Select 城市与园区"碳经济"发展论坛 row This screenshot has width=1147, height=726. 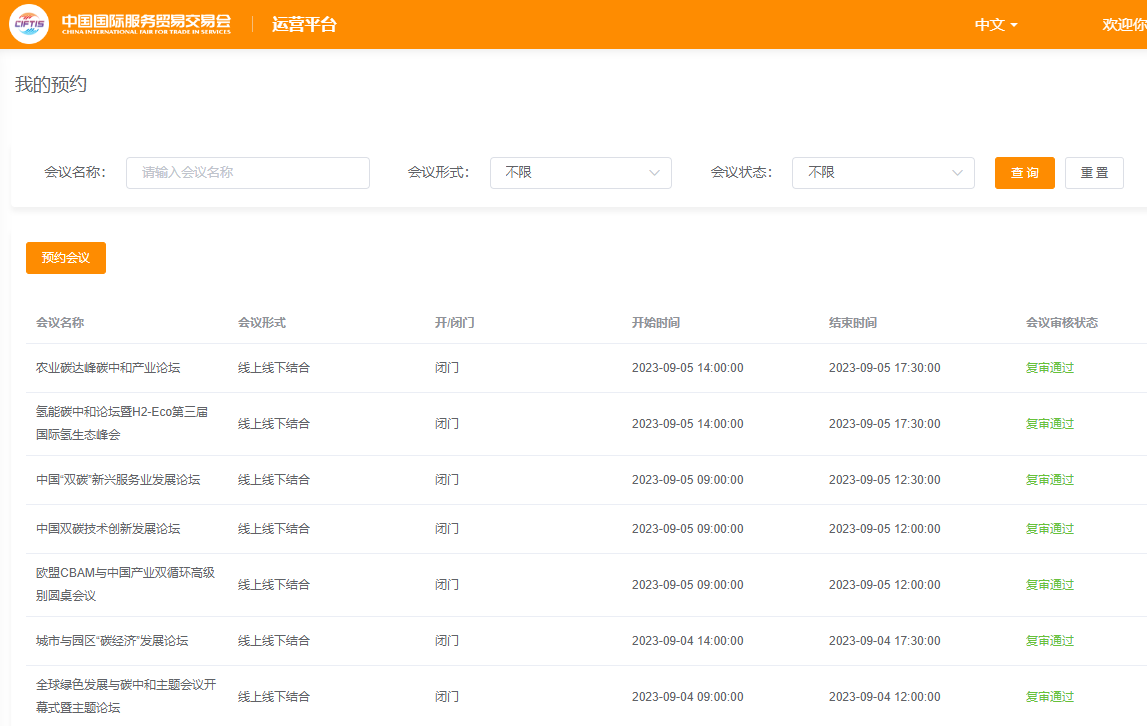click(112, 641)
